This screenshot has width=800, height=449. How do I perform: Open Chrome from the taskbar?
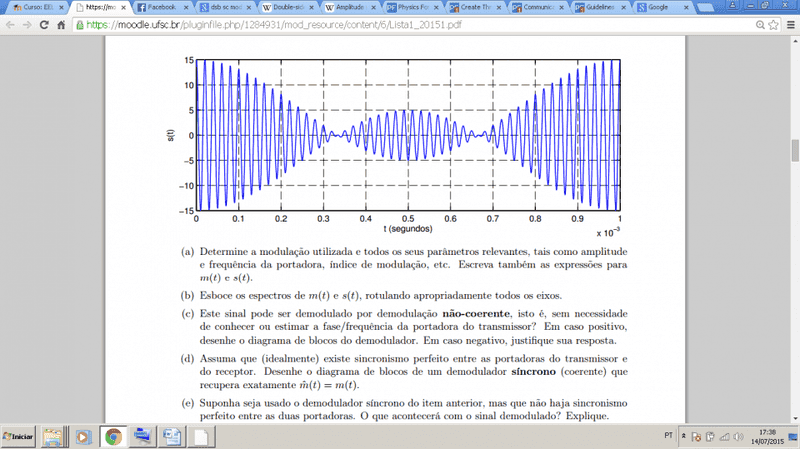113,437
